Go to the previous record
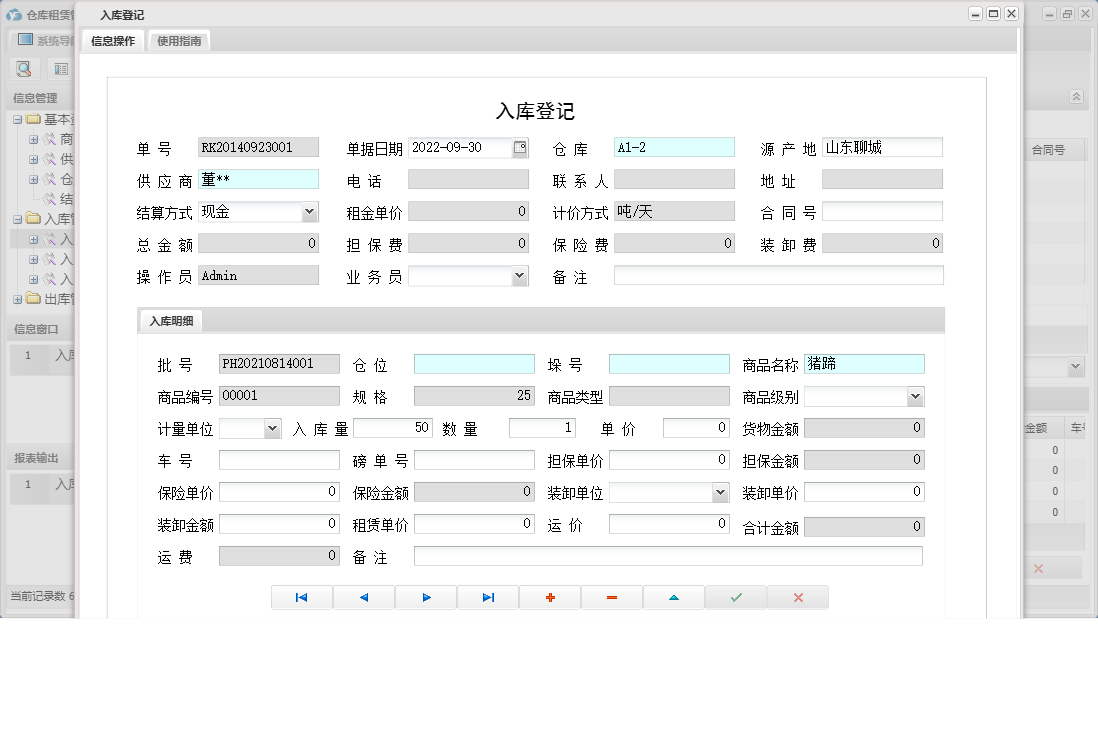1098x735 pixels. pos(364,597)
